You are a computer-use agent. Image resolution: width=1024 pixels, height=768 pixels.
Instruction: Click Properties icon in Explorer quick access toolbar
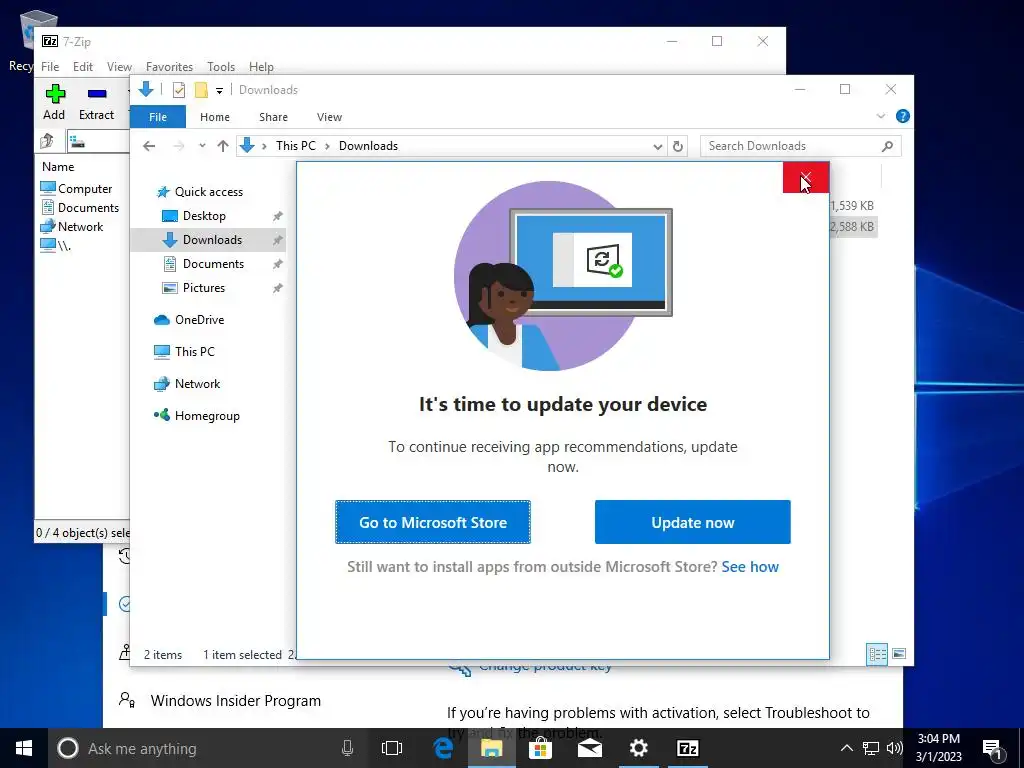(x=178, y=89)
